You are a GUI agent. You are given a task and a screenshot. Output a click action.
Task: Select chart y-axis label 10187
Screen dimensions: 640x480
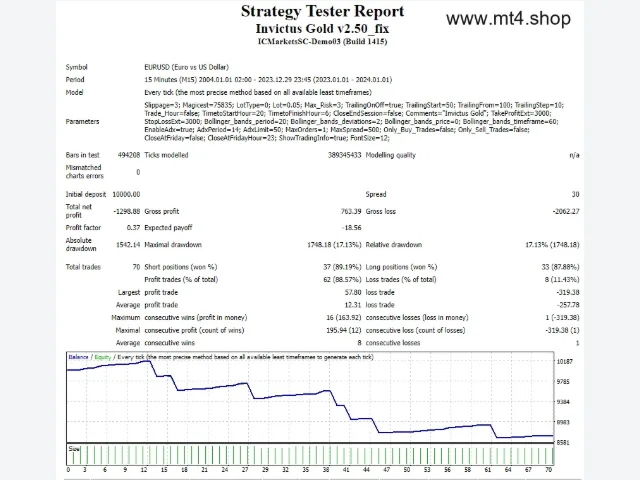click(x=565, y=362)
